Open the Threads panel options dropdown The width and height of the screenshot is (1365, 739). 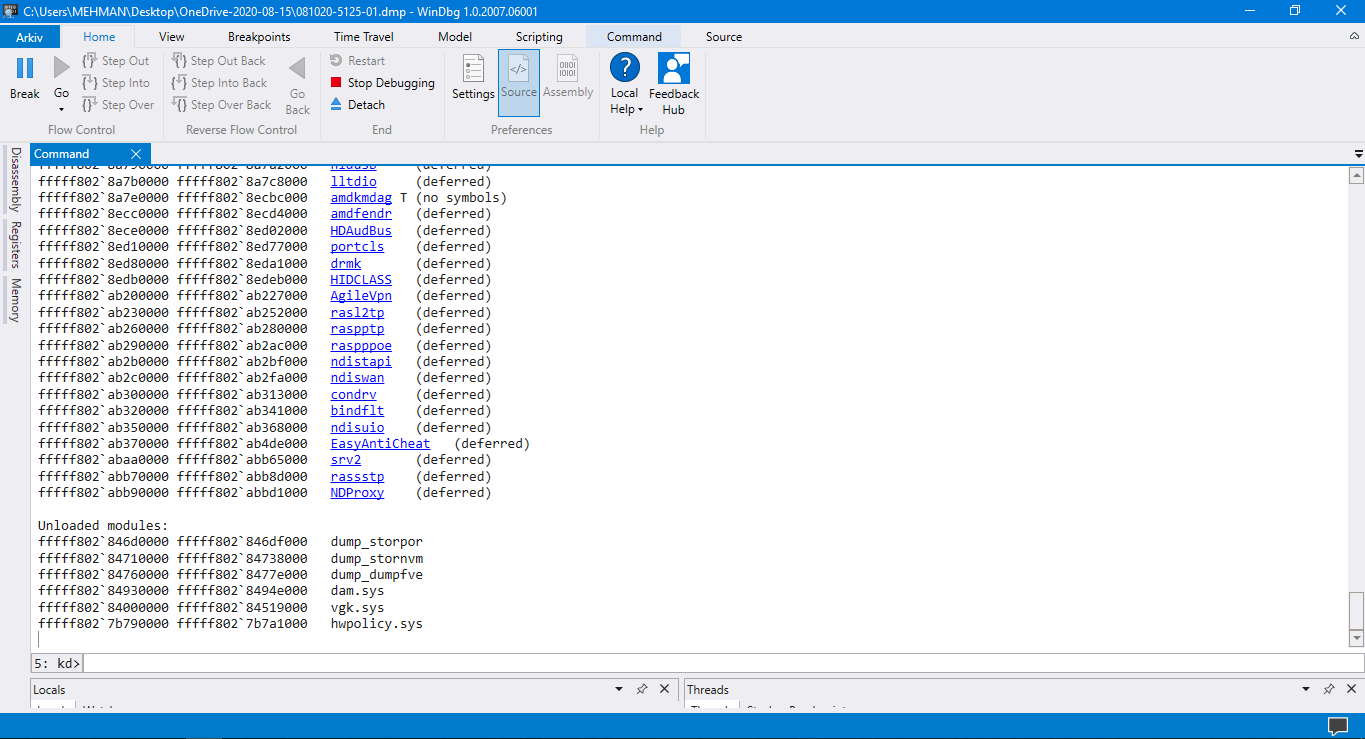(1306, 690)
